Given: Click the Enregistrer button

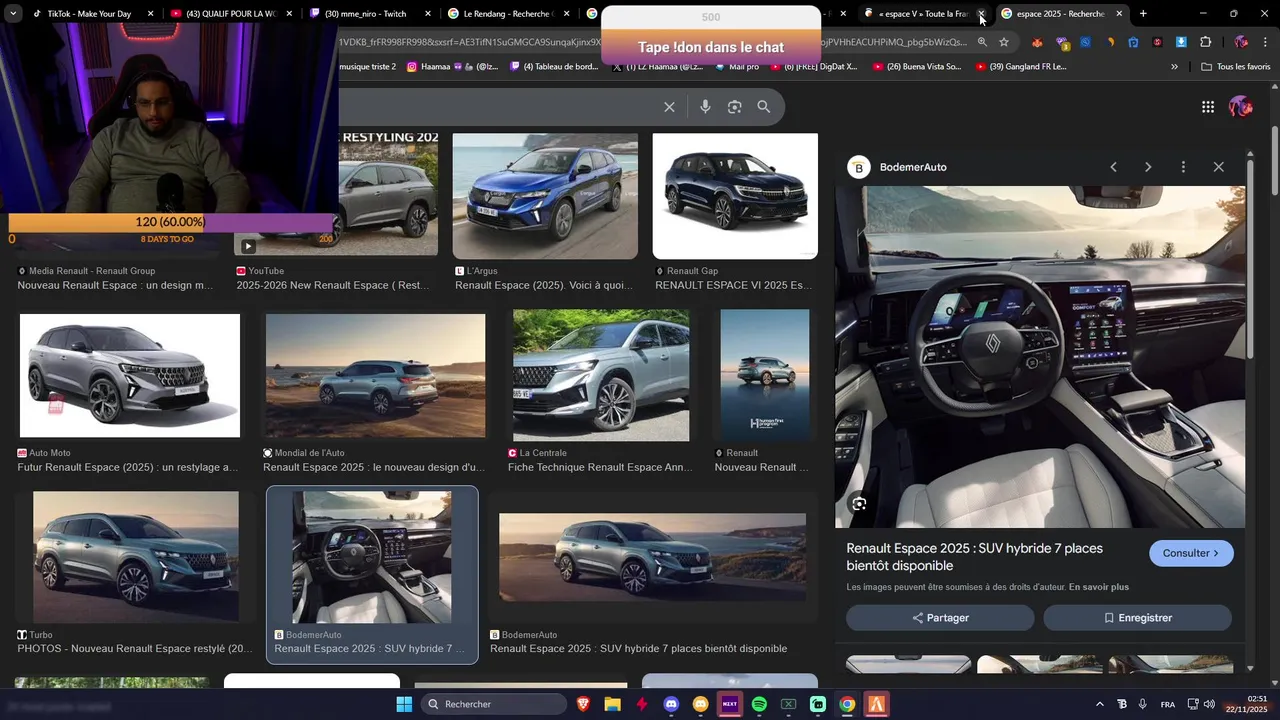Looking at the screenshot, I should (1137, 618).
